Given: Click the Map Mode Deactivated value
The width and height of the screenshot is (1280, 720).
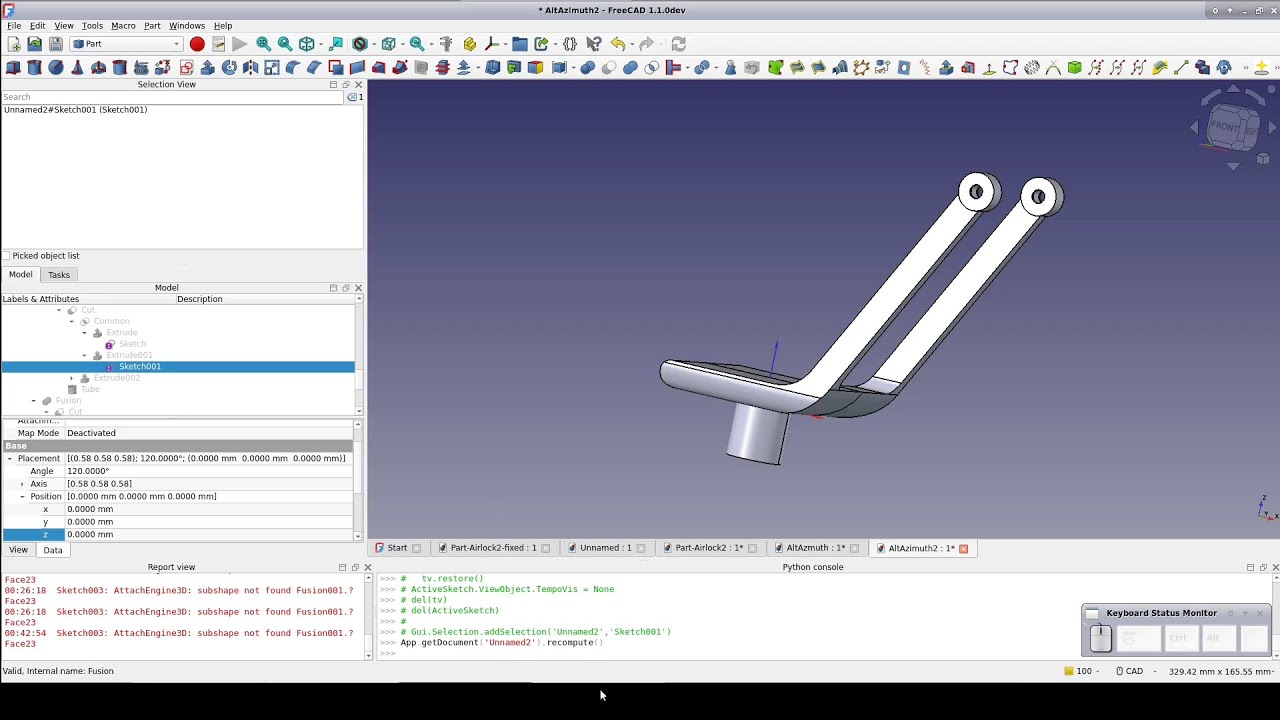Looking at the screenshot, I should click(x=208, y=433).
